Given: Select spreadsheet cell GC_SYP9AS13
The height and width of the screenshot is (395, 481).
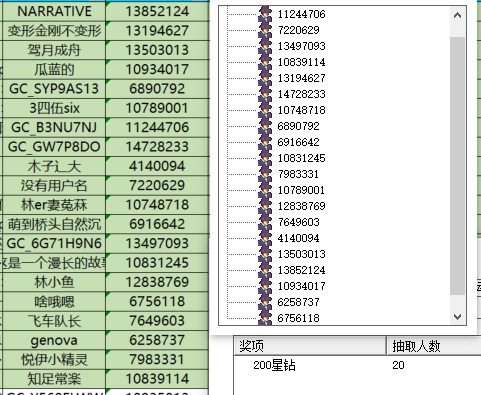Looking at the screenshot, I should [54, 89].
